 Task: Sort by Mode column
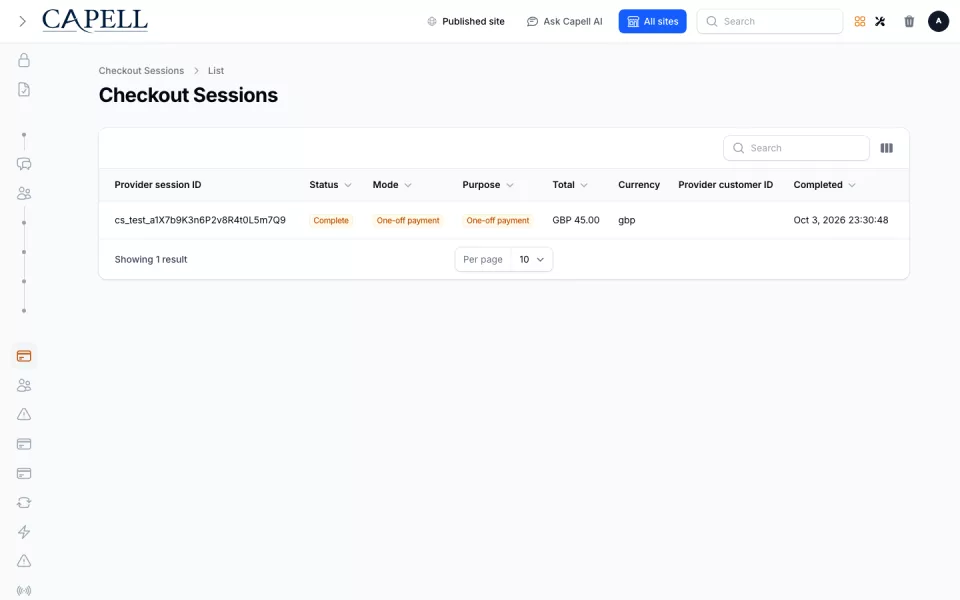pos(392,185)
